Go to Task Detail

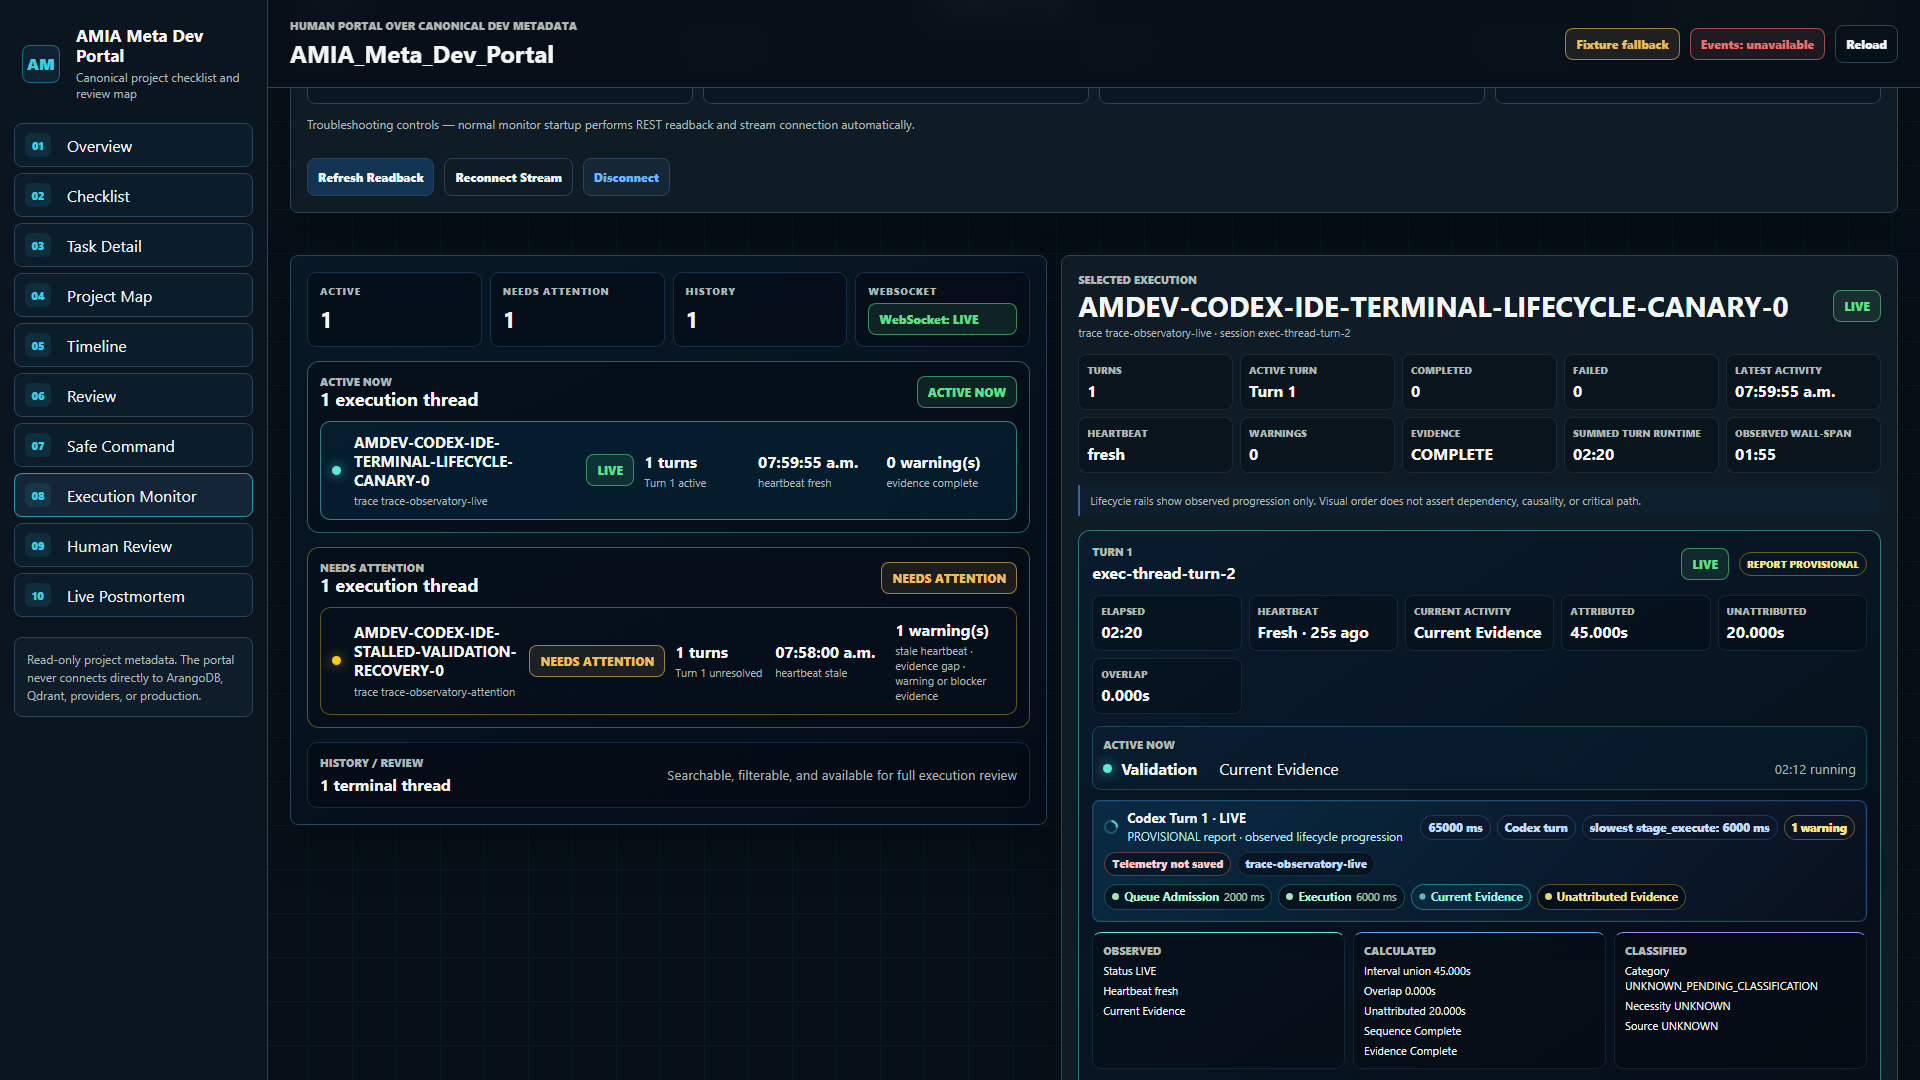[133, 246]
